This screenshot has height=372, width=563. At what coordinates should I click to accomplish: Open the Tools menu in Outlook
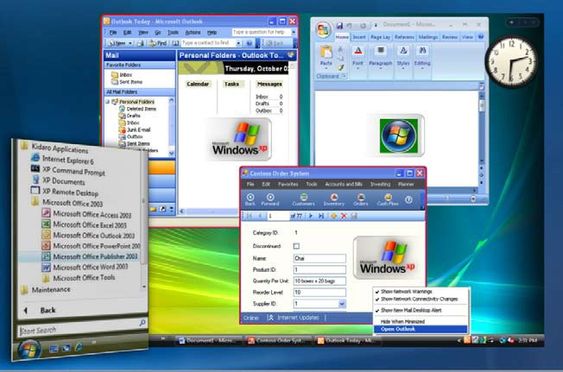click(173, 32)
